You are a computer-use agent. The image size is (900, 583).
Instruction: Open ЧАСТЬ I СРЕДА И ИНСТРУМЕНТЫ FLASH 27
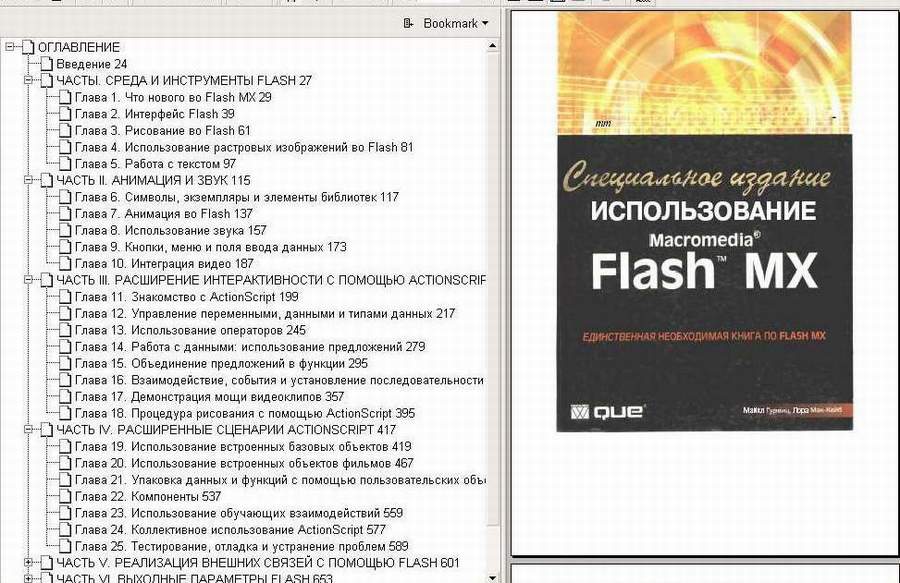[184, 81]
